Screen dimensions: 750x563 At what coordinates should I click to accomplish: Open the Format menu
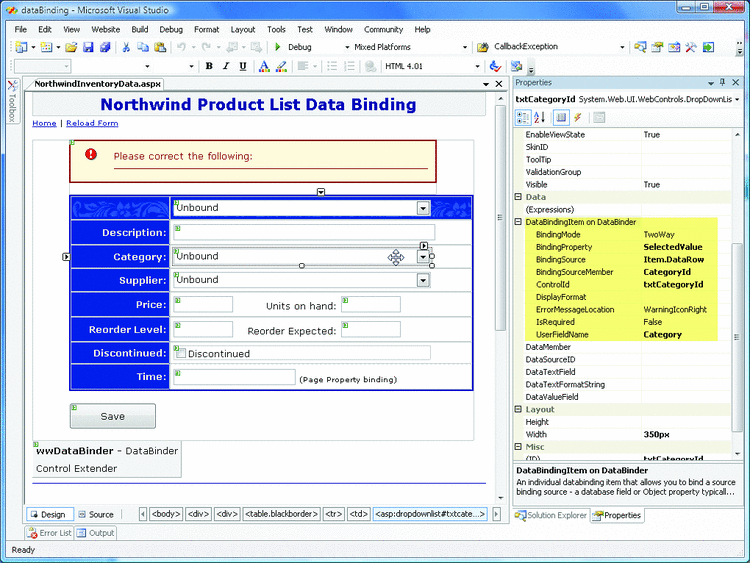[206, 30]
